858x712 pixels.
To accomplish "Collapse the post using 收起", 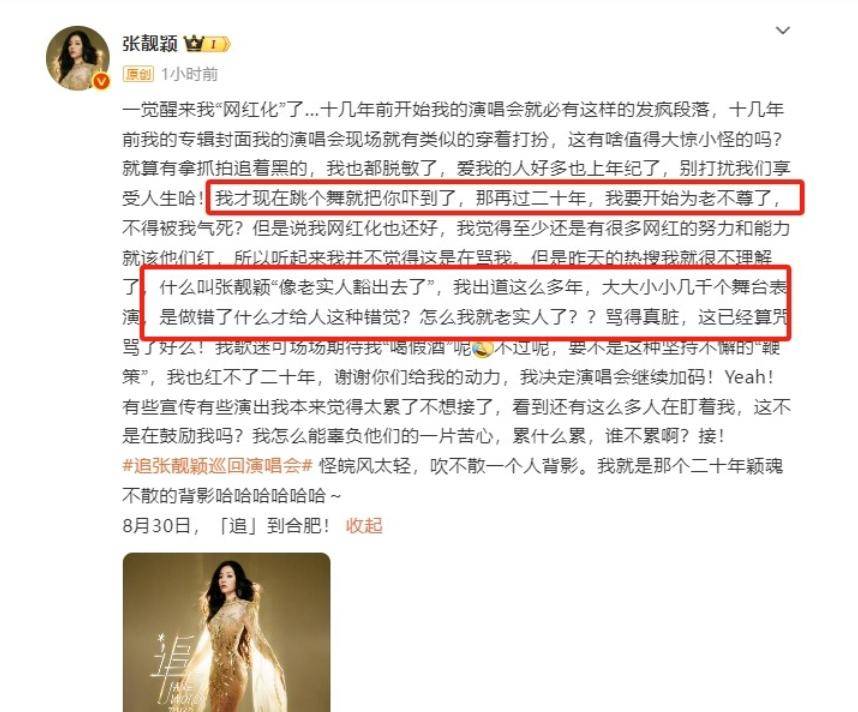I will (x=364, y=525).
